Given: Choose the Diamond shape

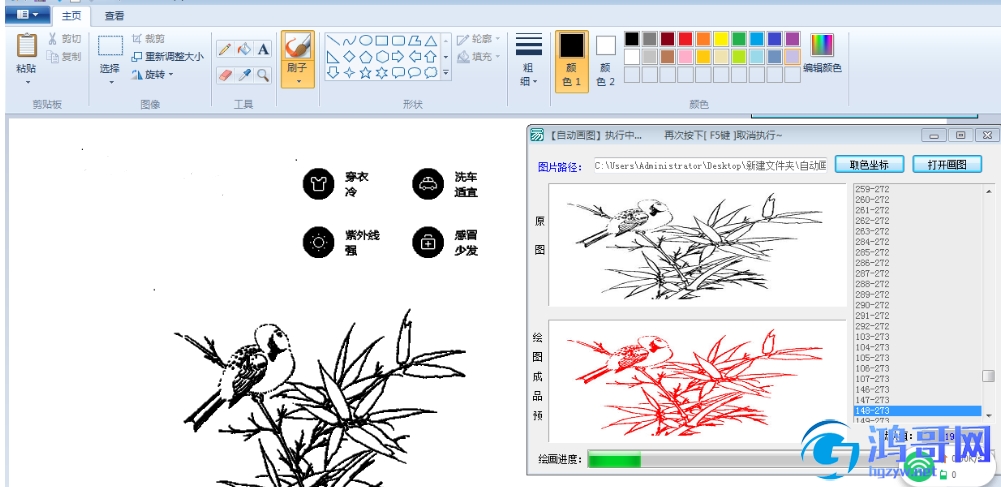Looking at the screenshot, I should (x=349, y=57).
